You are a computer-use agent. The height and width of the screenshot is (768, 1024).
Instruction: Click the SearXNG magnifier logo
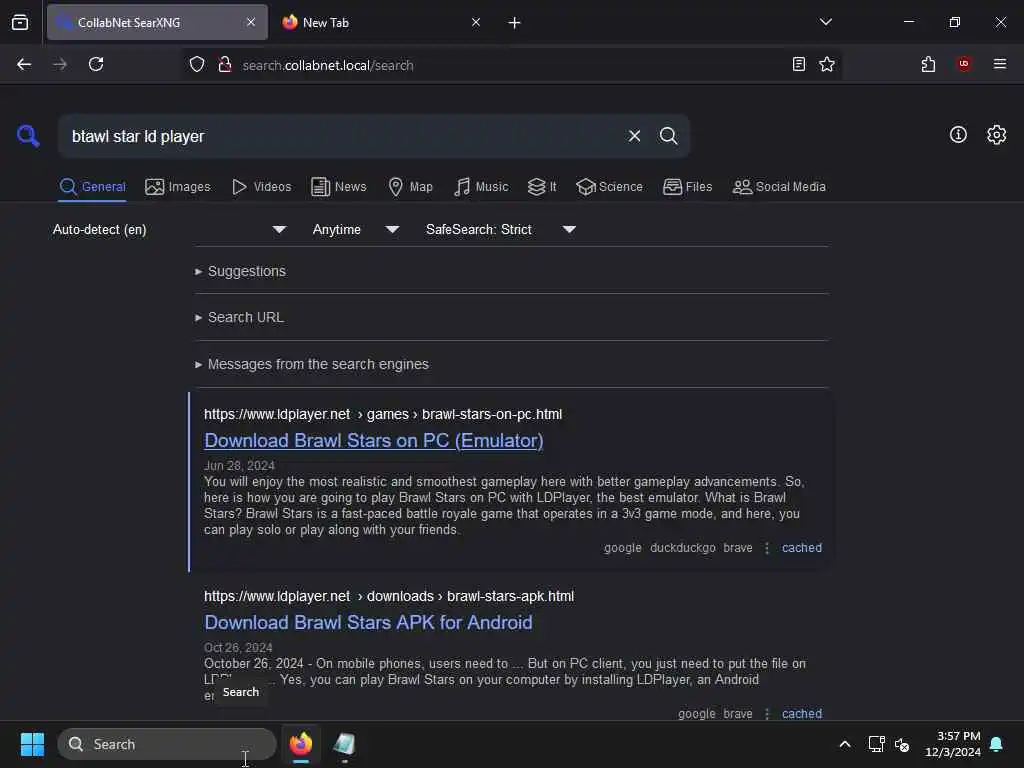[x=28, y=136]
